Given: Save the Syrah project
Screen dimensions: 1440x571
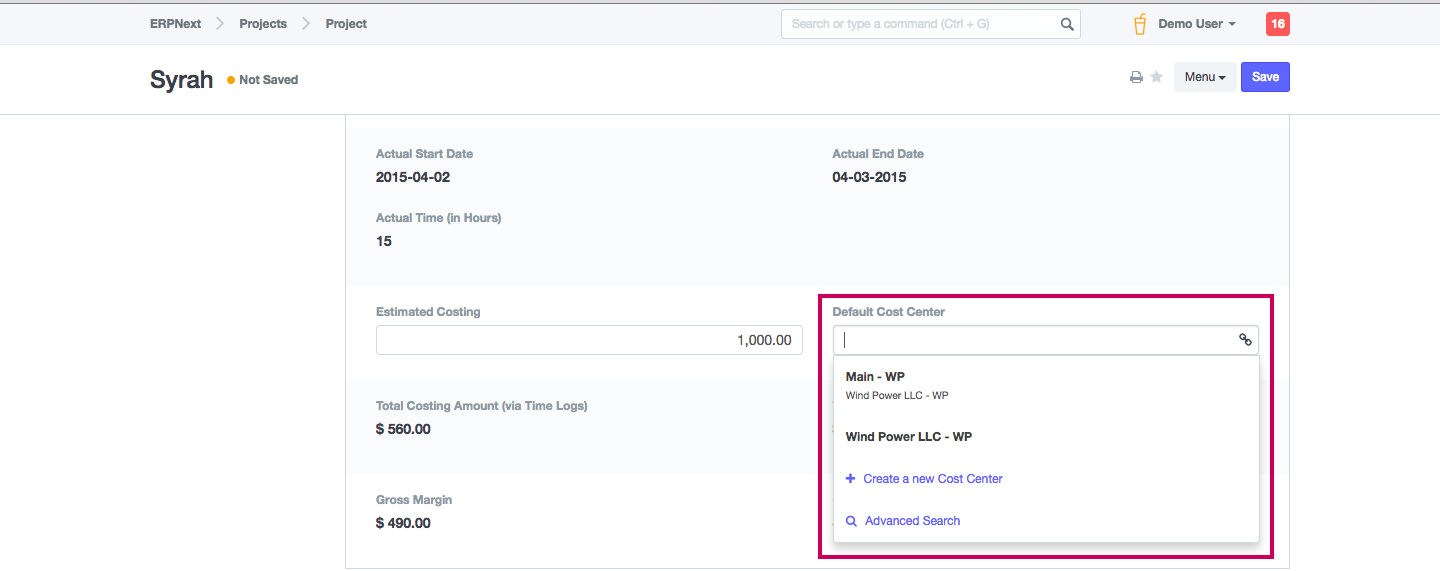Looking at the screenshot, I should coord(1265,77).
